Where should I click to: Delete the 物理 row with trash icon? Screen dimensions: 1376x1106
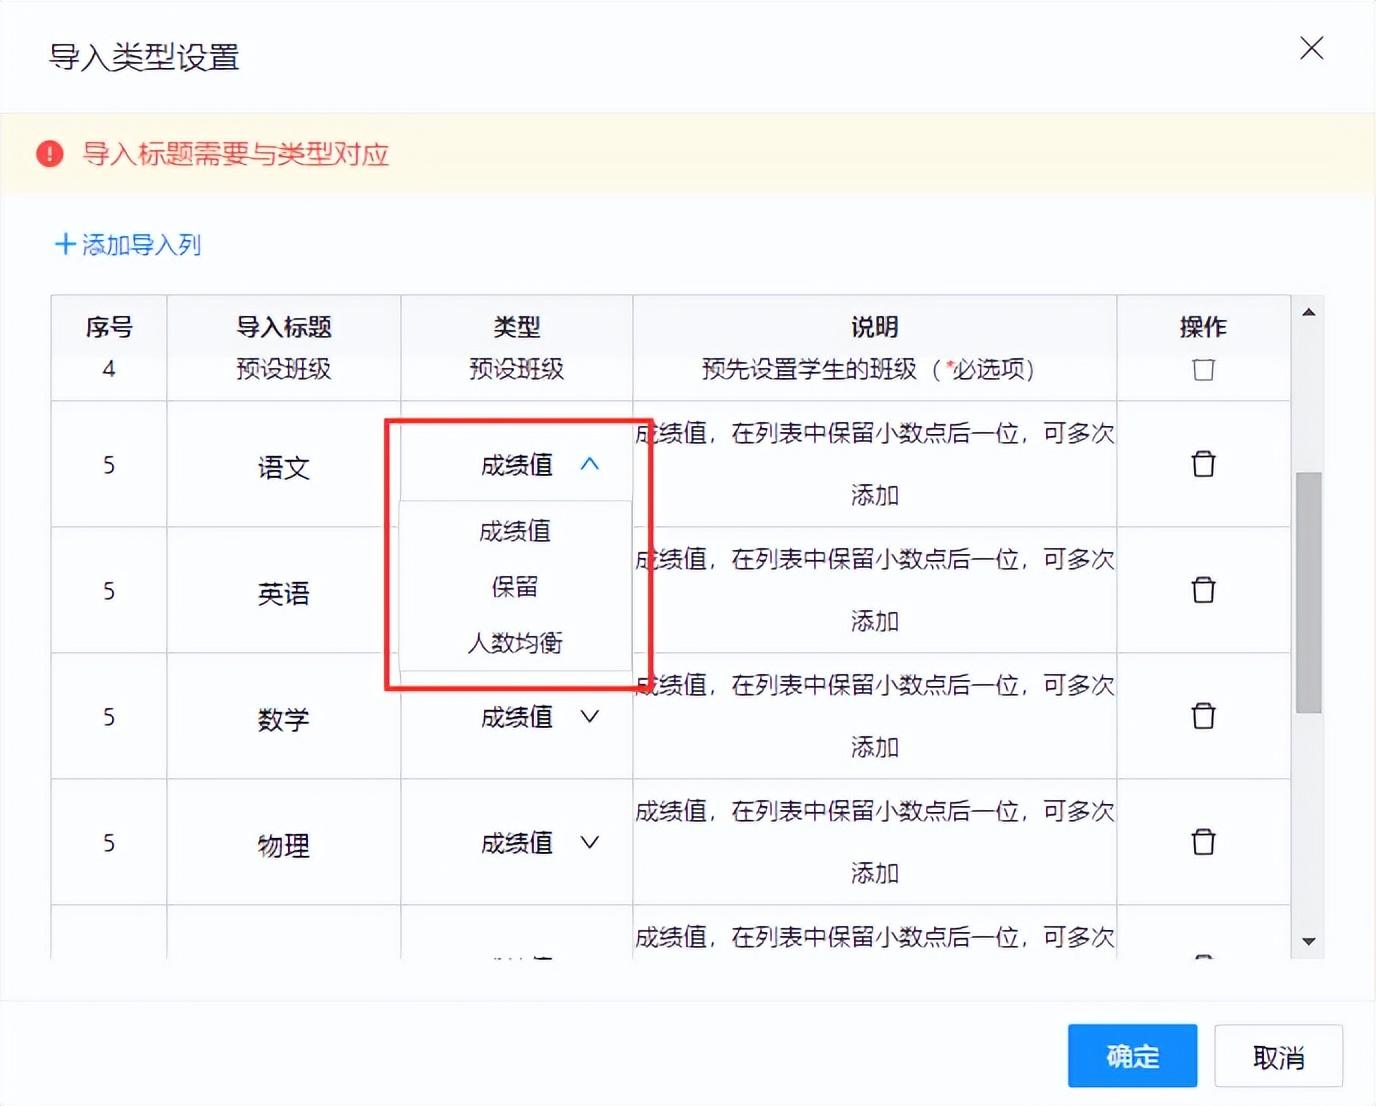pos(1203,842)
